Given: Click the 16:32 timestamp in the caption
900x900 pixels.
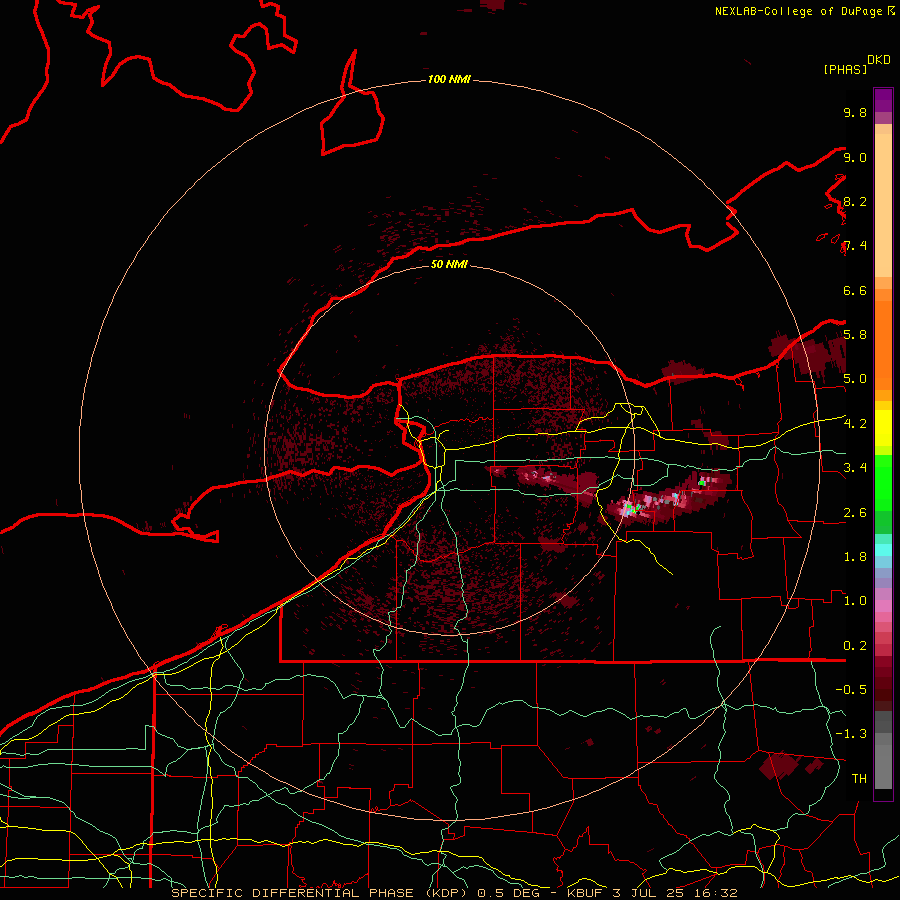Looking at the screenshot, I should point(717,893).
